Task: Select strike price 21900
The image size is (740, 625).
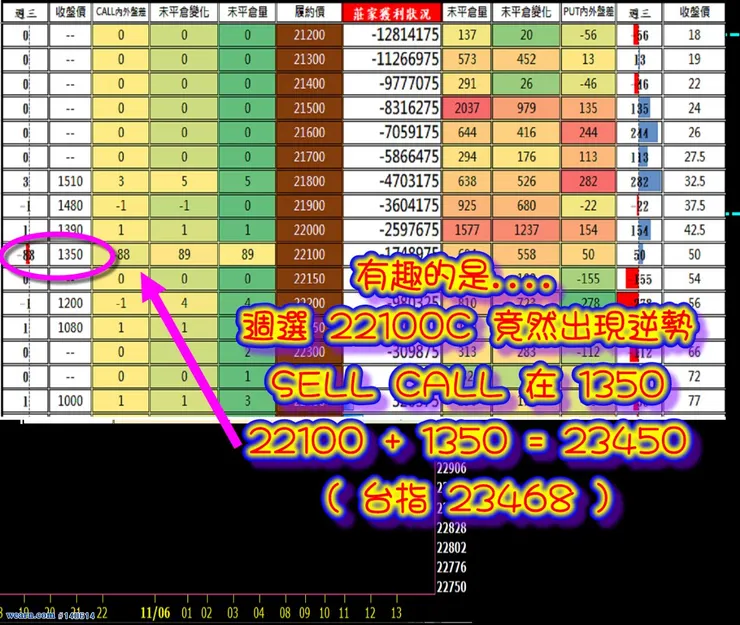Action: (x=309, y=206)
